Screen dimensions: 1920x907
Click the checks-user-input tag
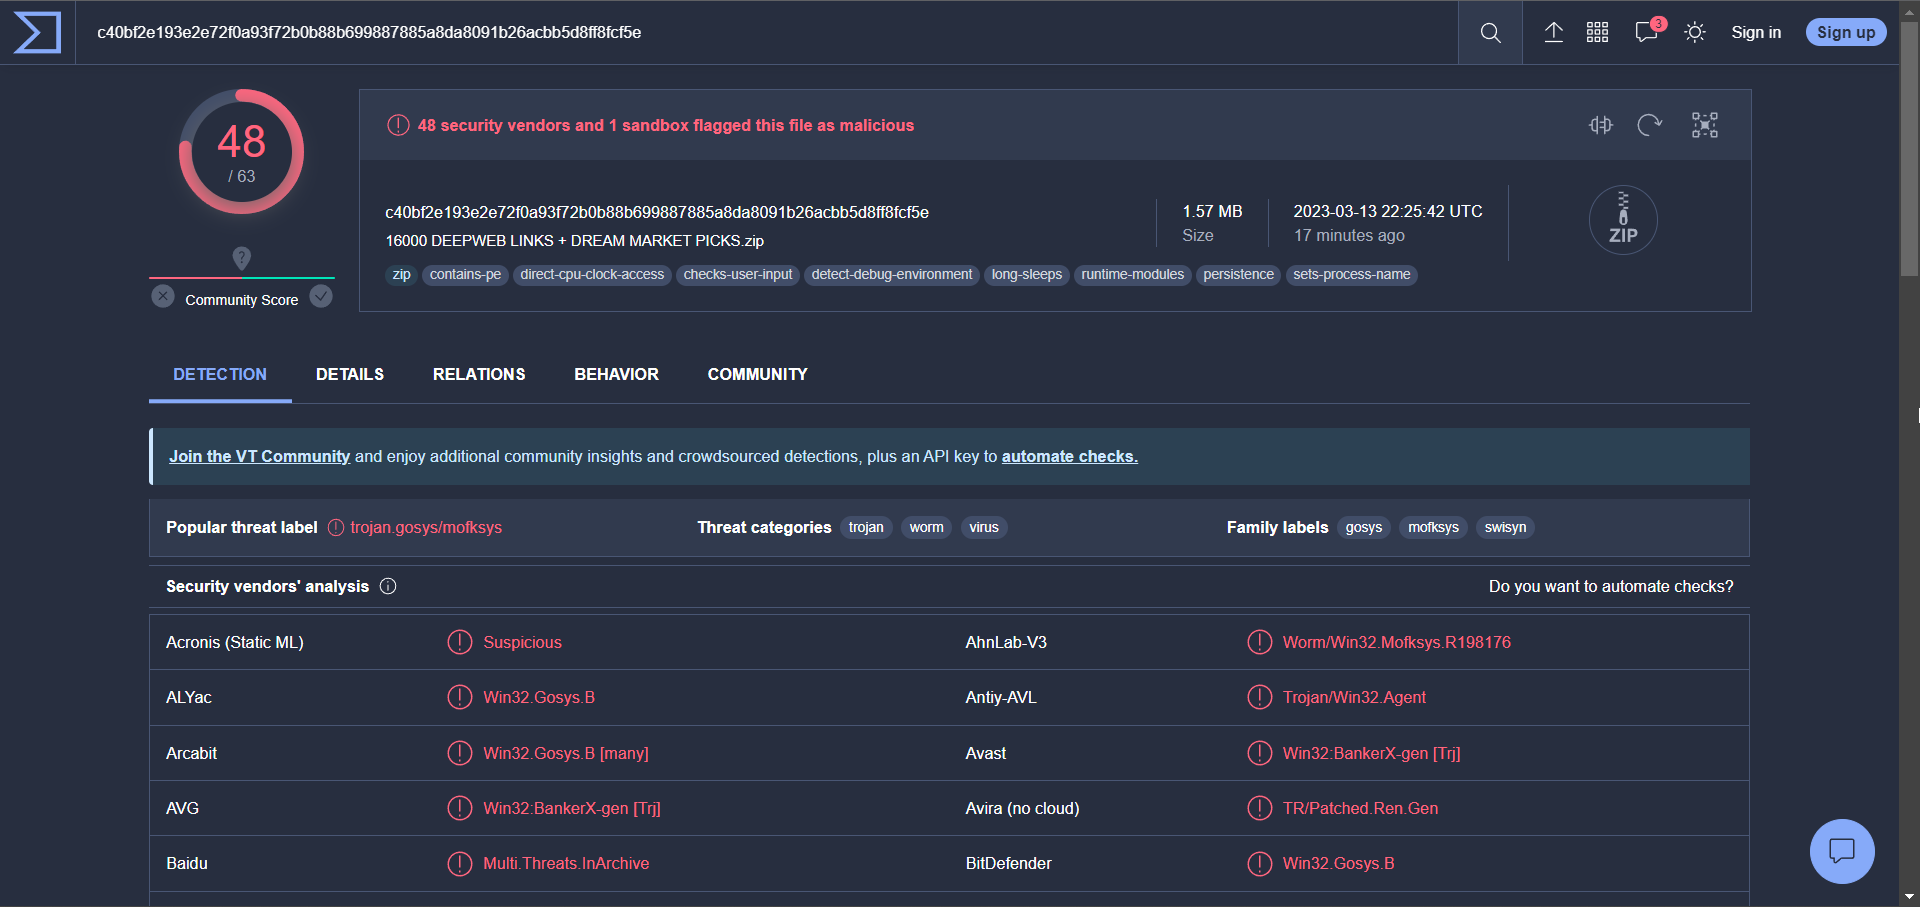(x=738, y=275)
